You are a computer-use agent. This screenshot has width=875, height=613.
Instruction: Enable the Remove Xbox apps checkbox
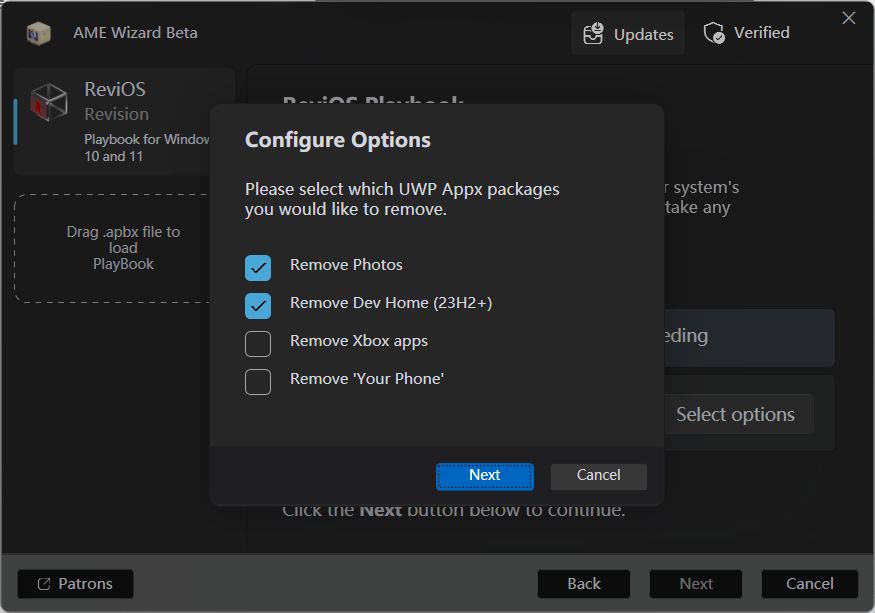[258, 343]
